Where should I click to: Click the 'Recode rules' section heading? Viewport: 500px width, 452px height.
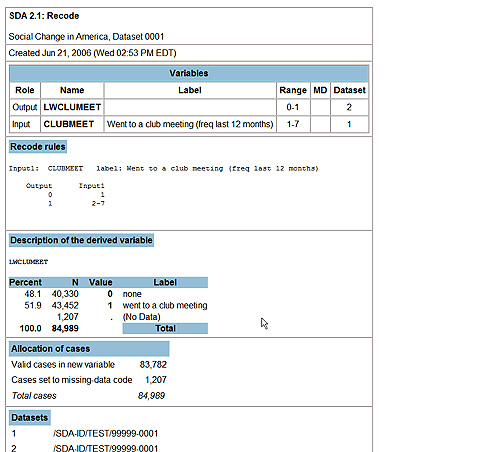pyautogui.click(x=38, y=147)
